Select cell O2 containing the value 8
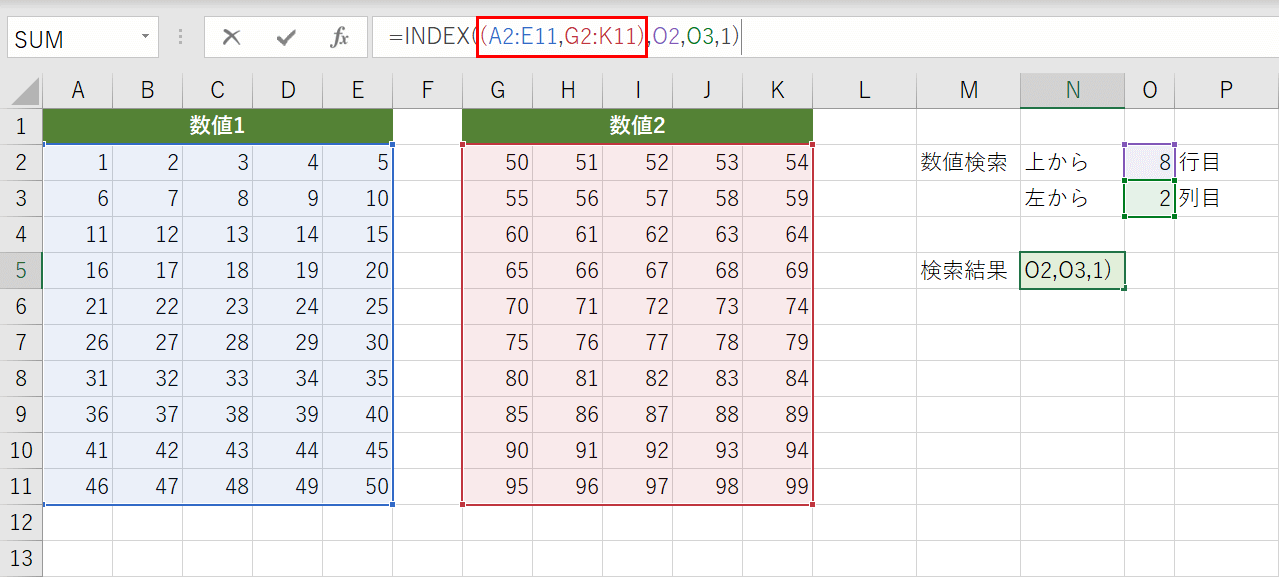1279x577 pixels. coord(1148,162)
